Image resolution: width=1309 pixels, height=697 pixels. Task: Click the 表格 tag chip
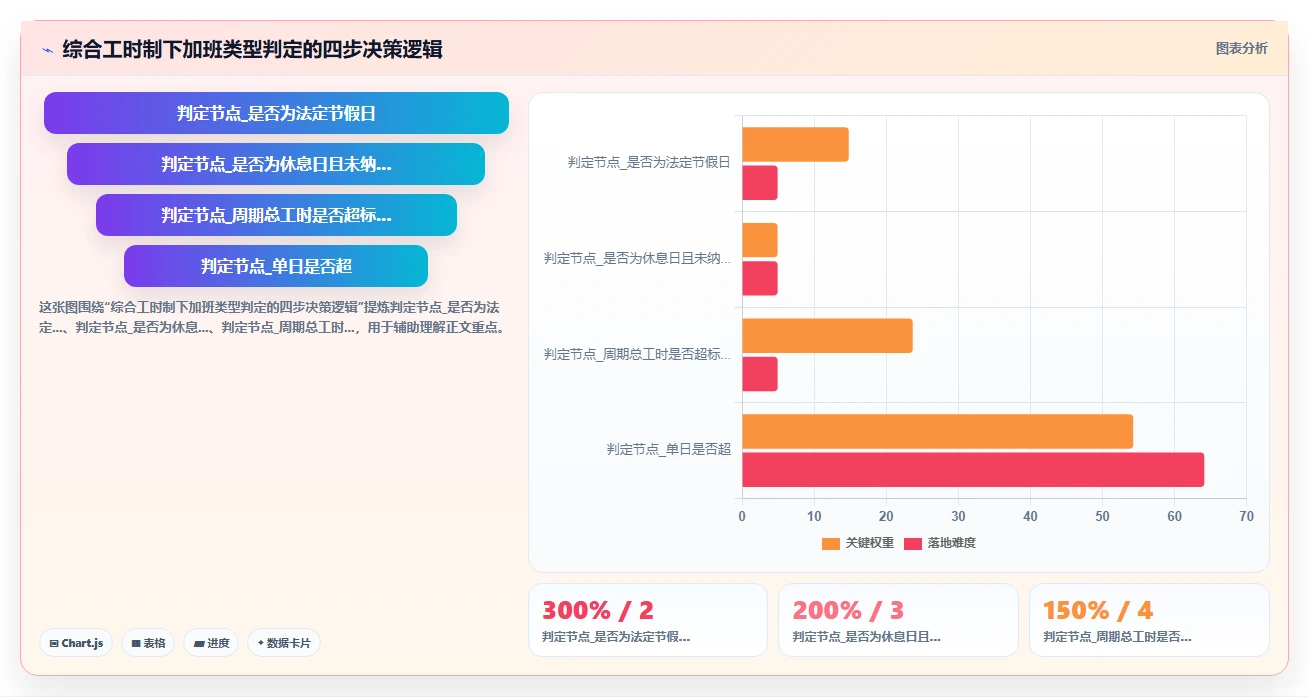click(148, 643)
